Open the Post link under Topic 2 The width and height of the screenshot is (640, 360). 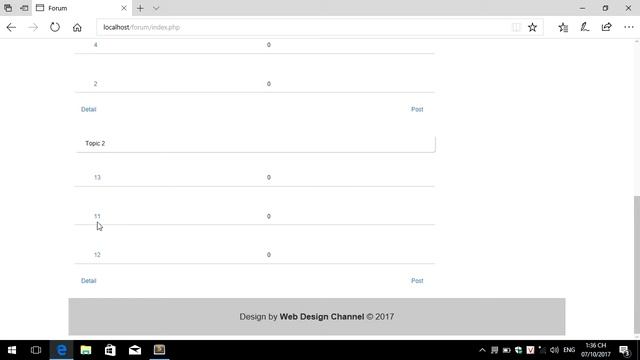(417, 280)
